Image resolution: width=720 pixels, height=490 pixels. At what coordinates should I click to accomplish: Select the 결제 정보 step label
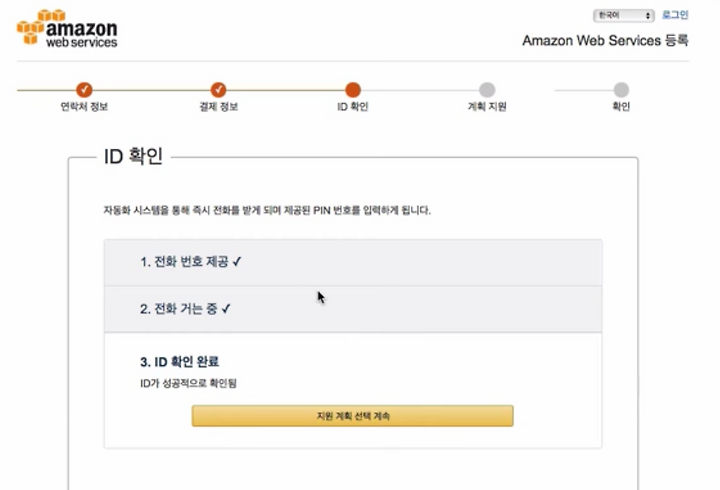[218, 107]
